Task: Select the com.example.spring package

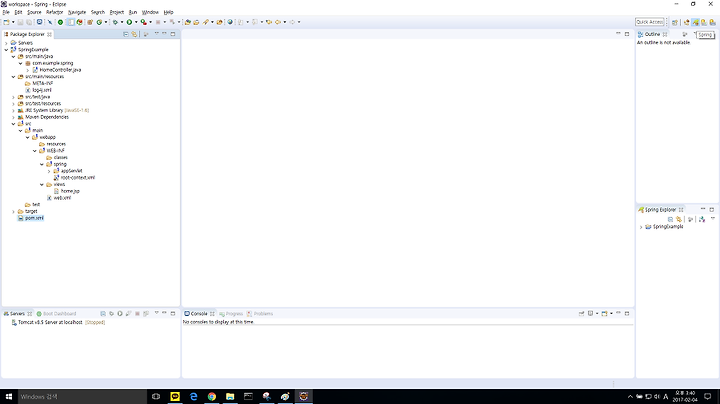Action: (52, 63)
